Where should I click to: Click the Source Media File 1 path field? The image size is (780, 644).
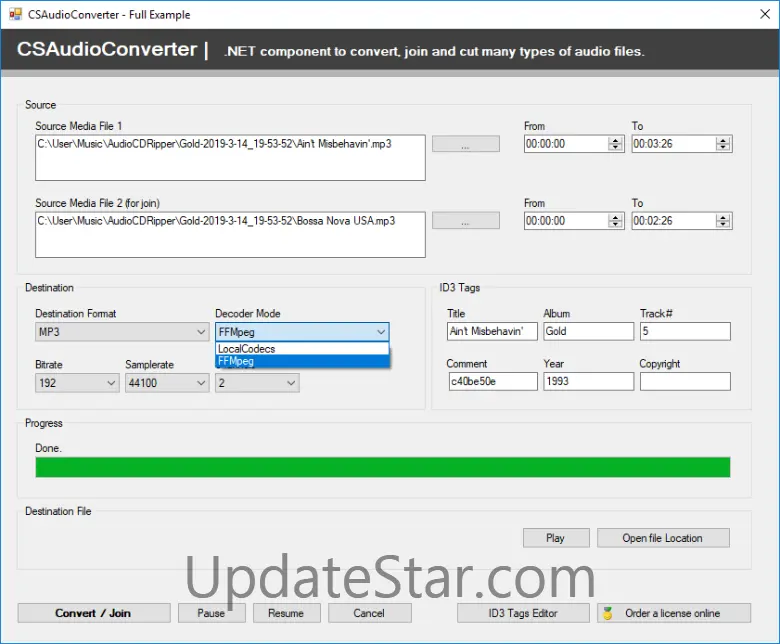230,158
